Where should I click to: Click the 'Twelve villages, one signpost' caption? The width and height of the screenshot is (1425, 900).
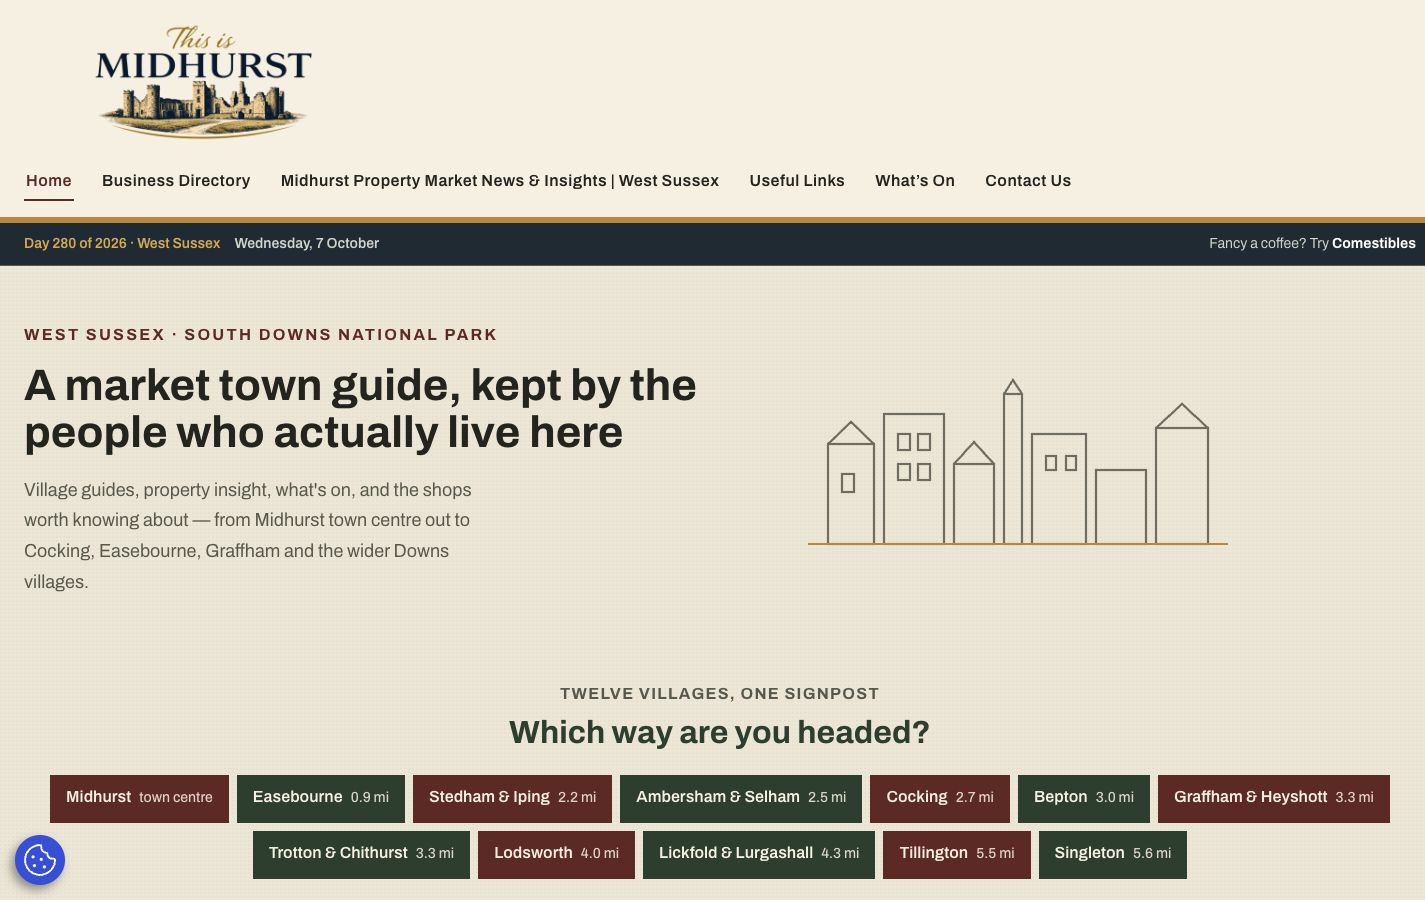coord(719,694)
